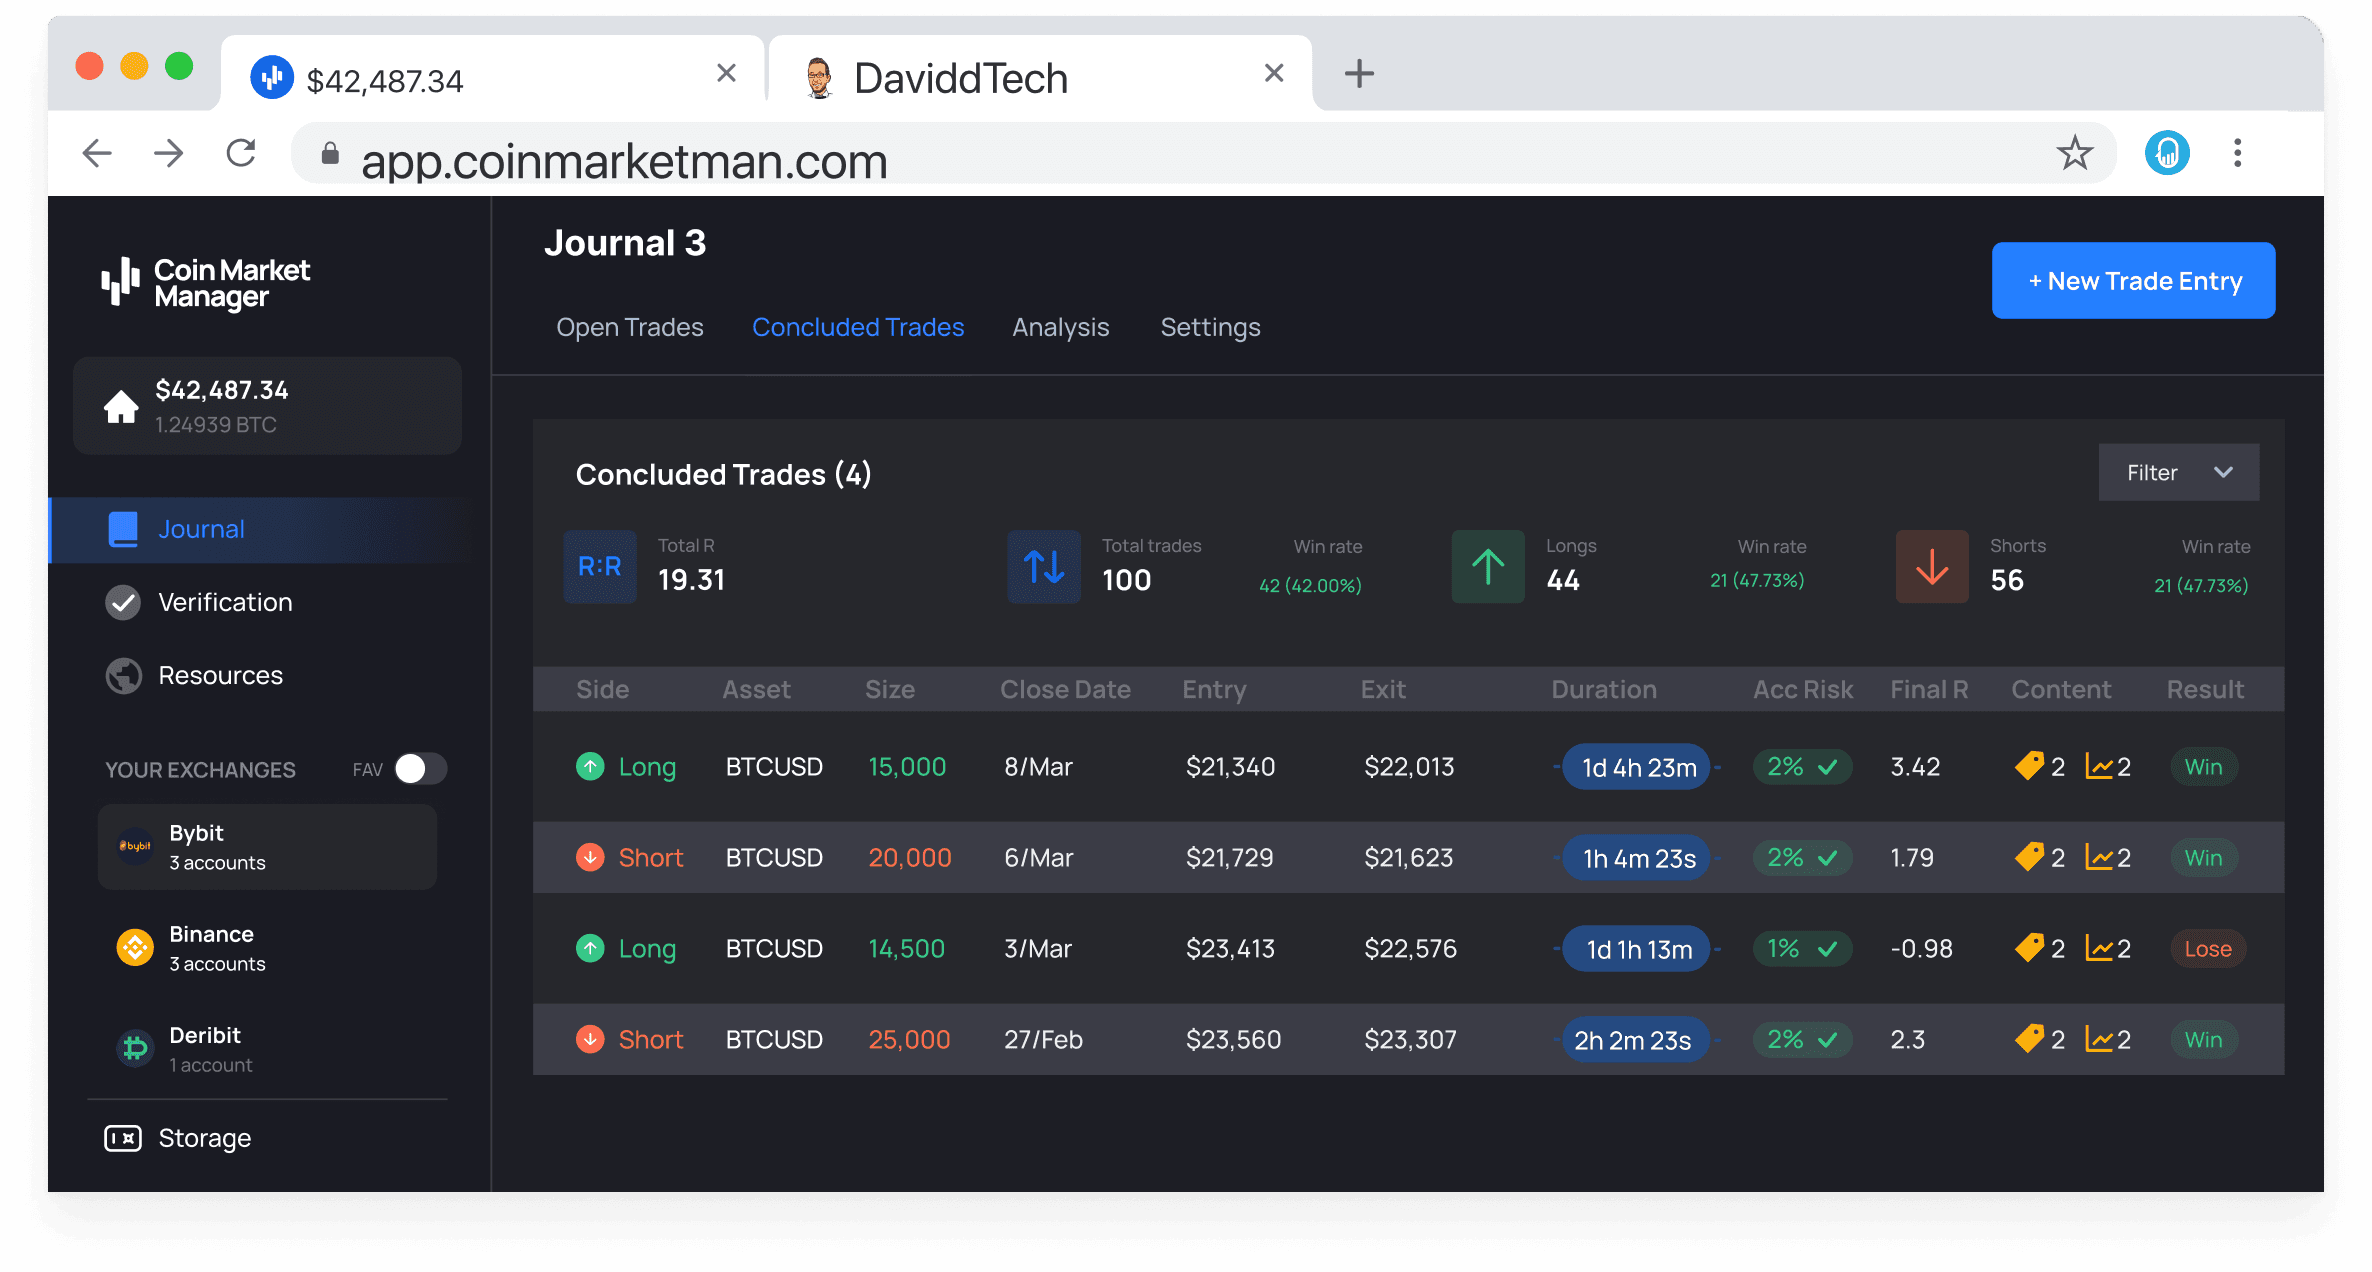Click the Verification sidebar icon
2372x1272 pixels.
[x=122, y=601]
